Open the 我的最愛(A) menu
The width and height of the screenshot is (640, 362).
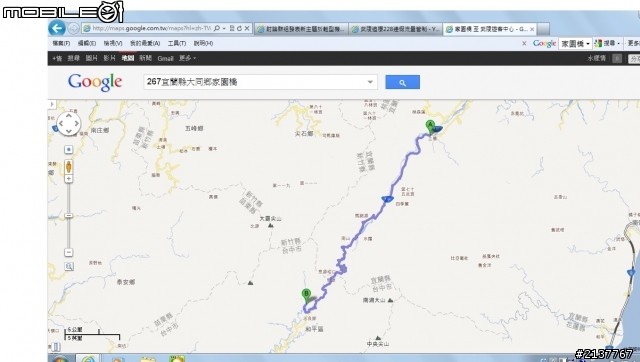coord(145,43)
